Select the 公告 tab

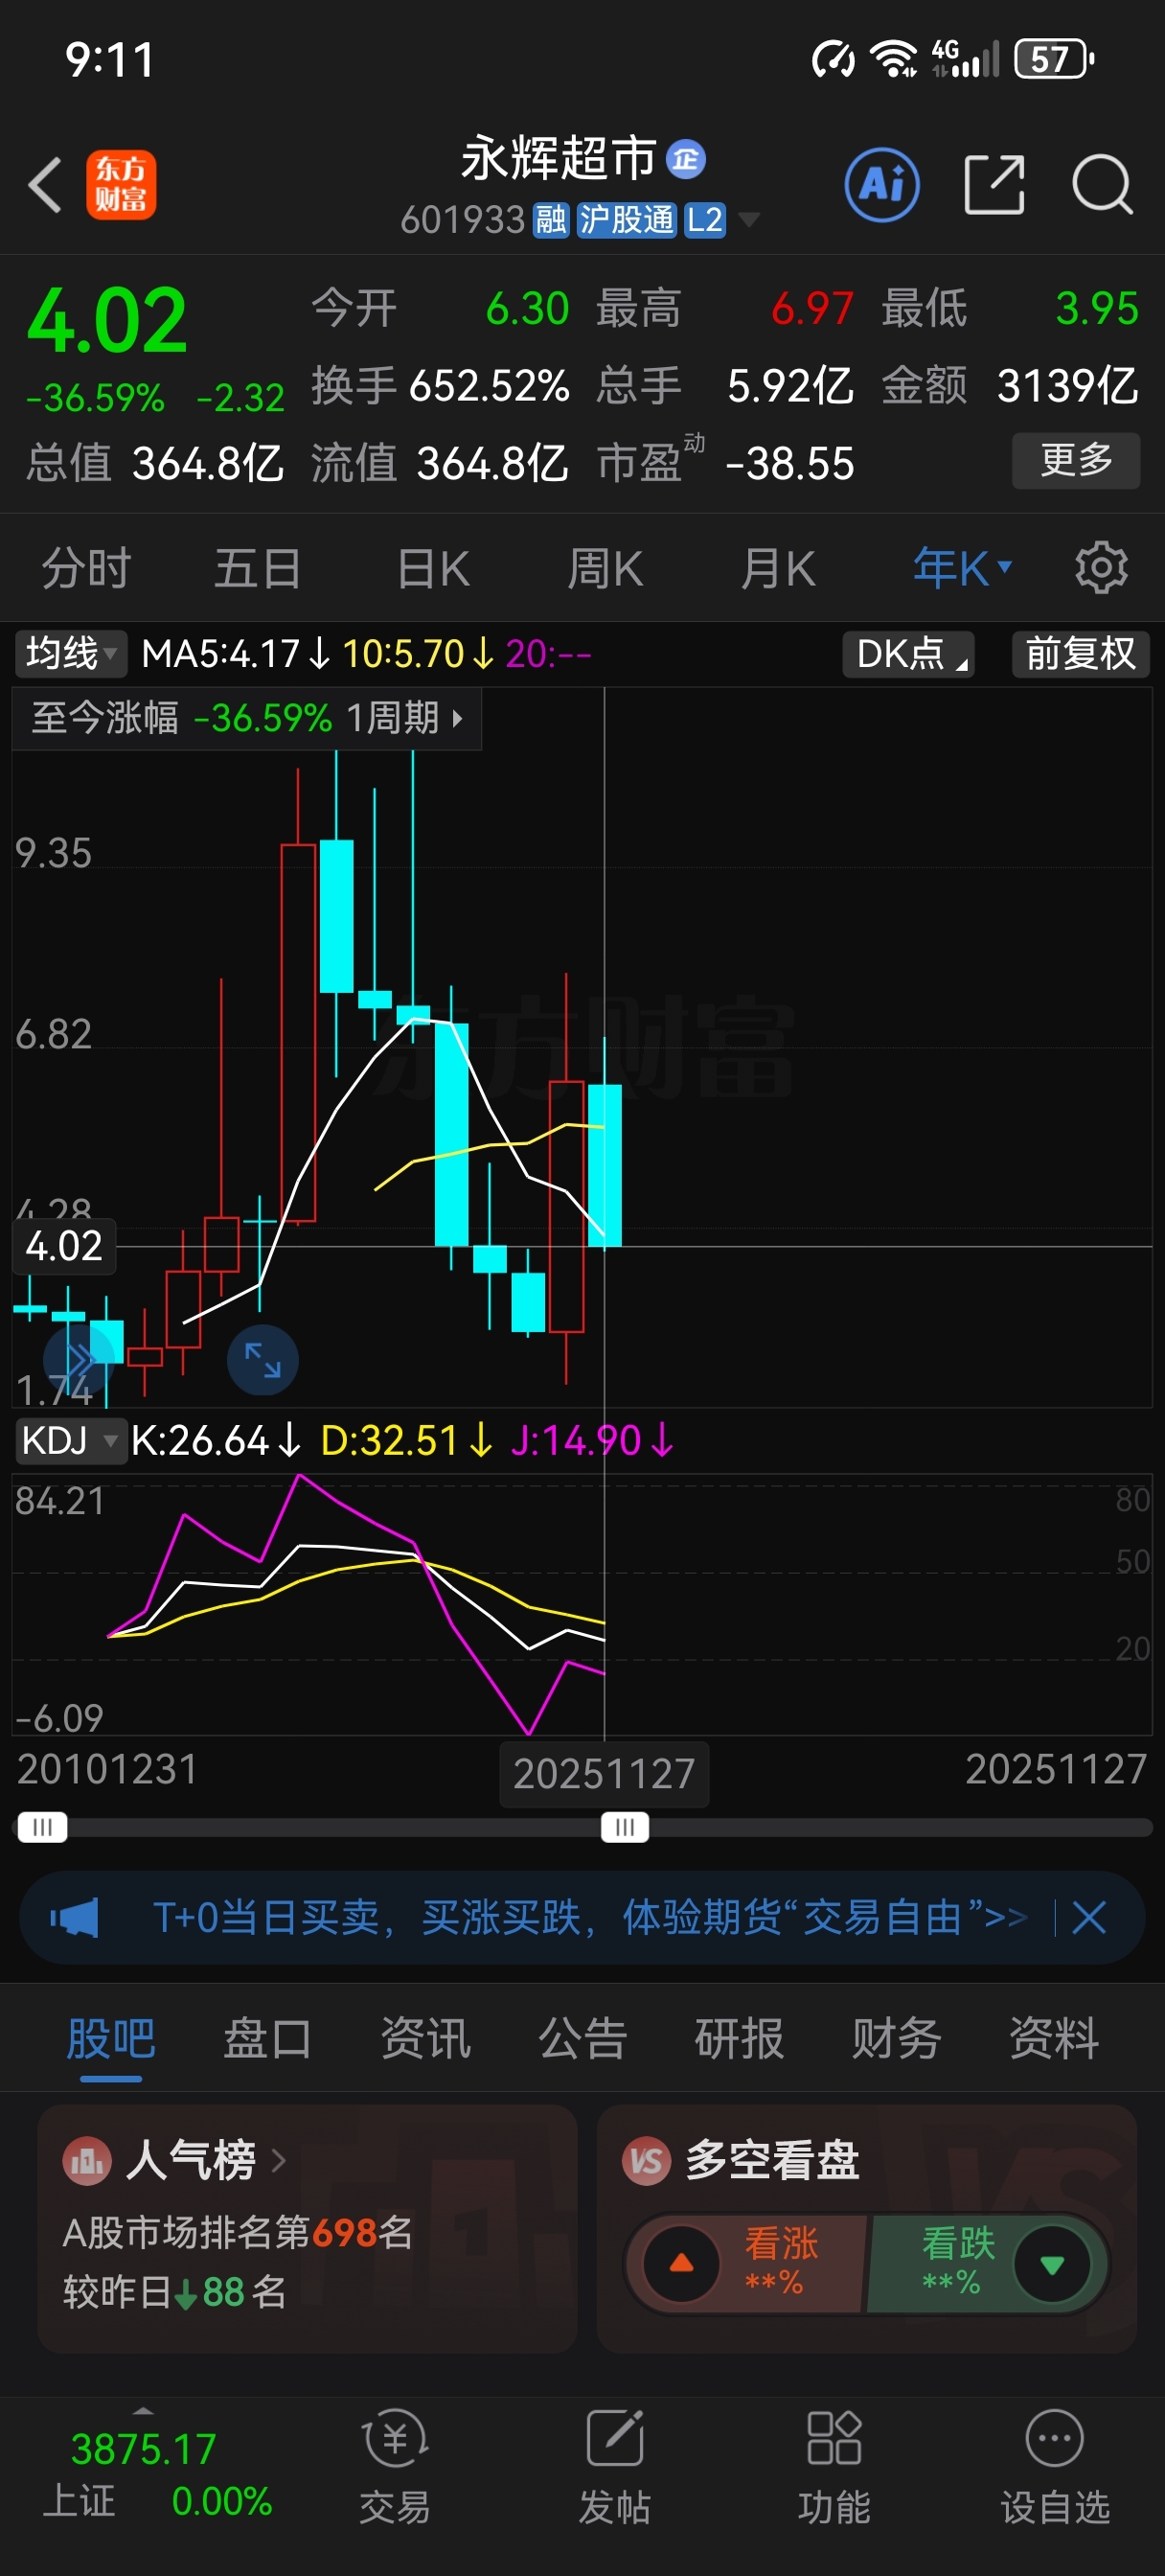coord(582,2038)
